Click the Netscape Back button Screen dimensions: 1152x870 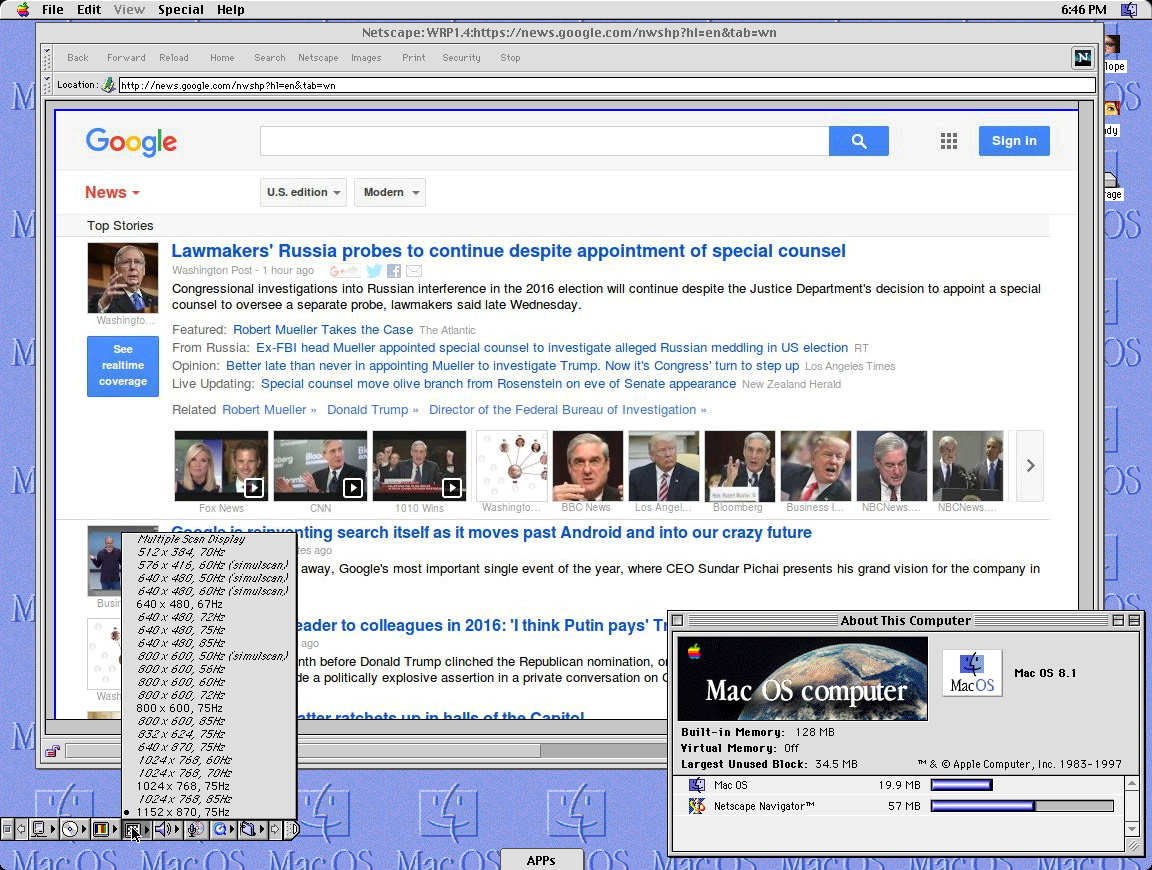coord(77,58)
